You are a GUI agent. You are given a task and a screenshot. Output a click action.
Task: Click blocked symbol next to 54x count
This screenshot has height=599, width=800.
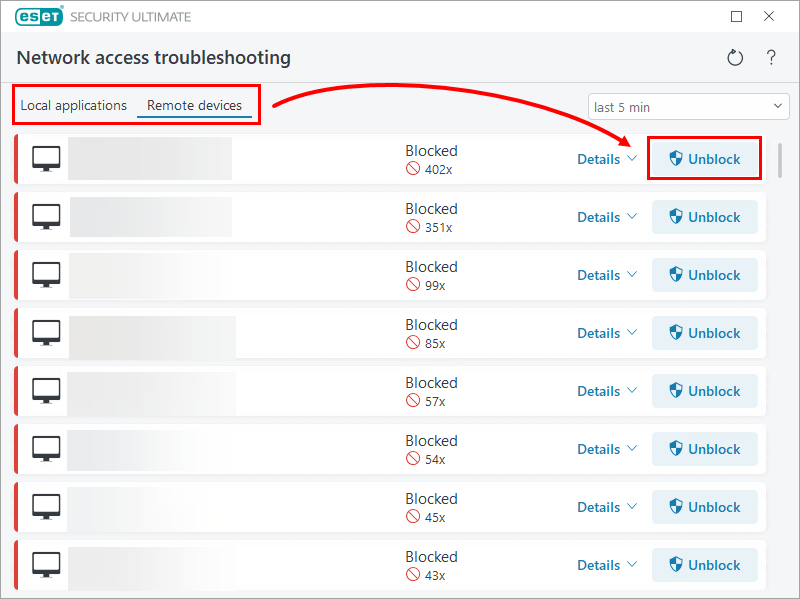[x=412, y=459]
